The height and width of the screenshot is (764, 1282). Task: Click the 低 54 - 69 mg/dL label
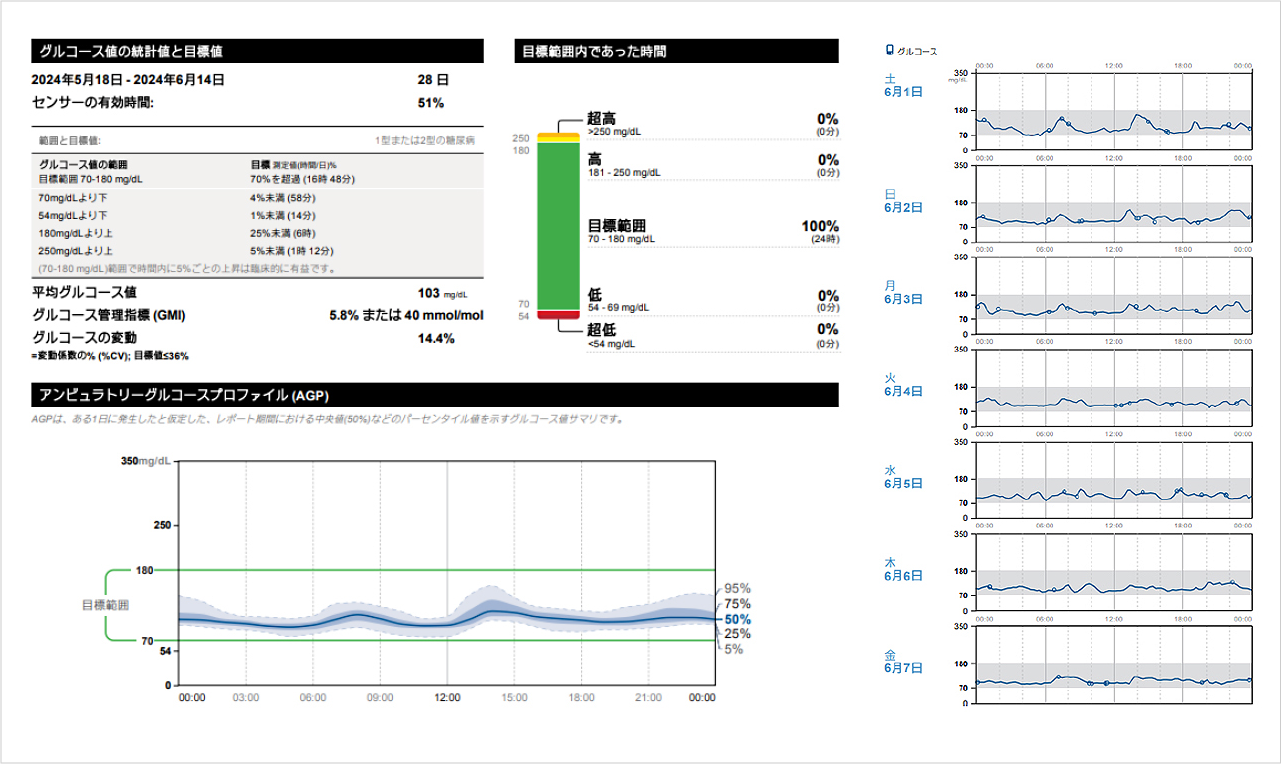[x=620, y=300]
